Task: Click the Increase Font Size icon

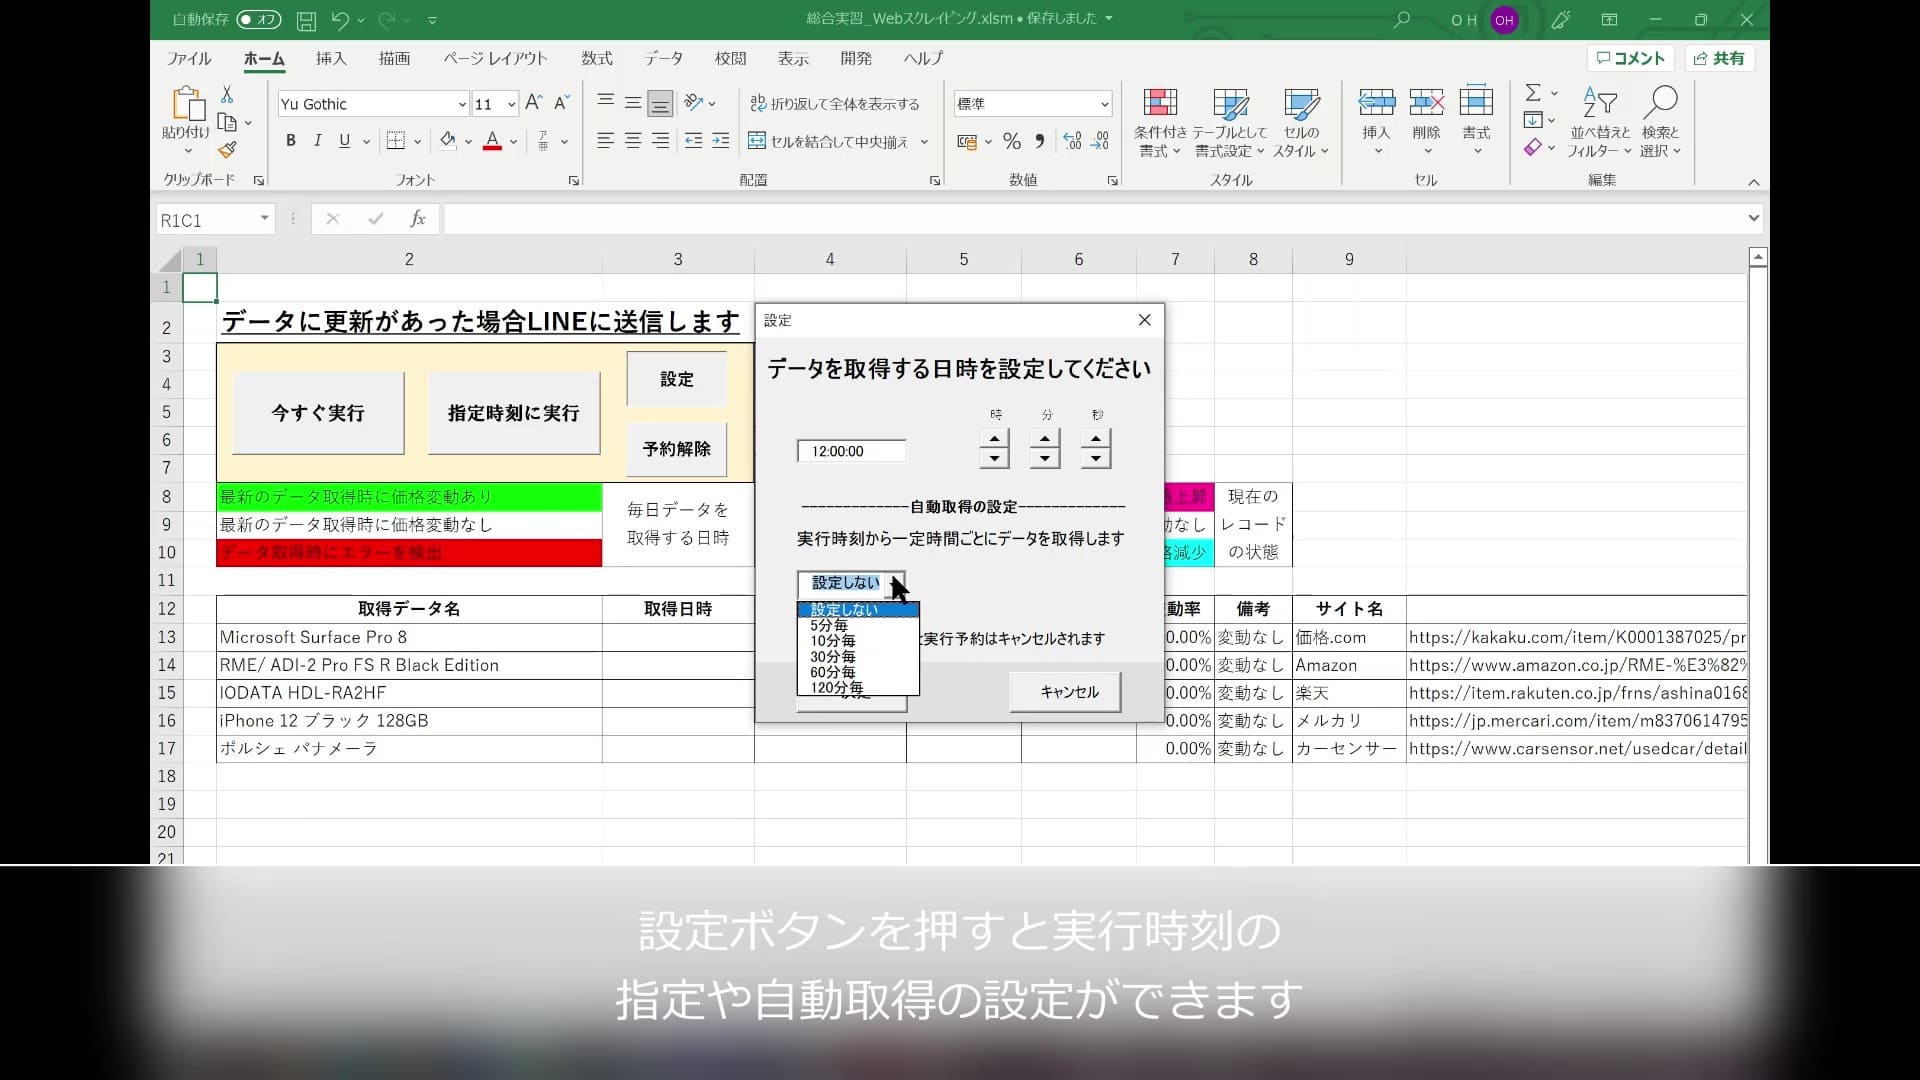Action: tap(533, 103)
